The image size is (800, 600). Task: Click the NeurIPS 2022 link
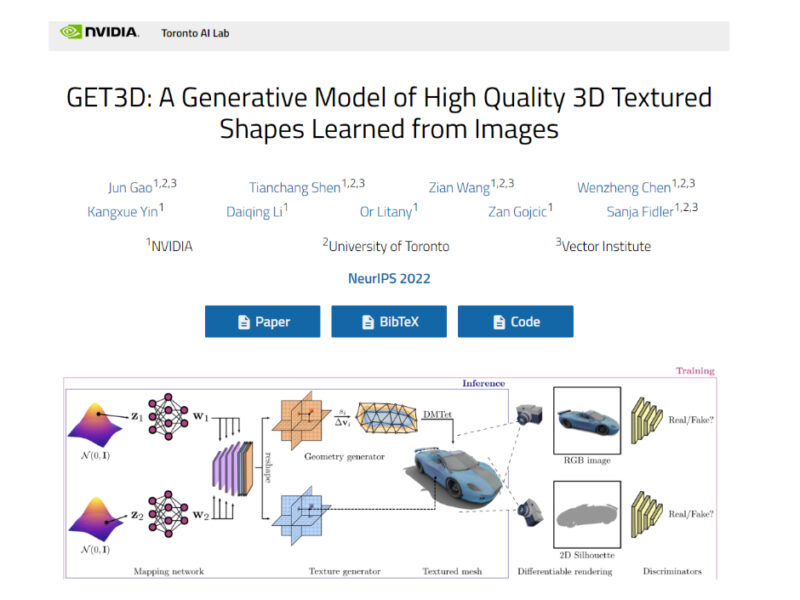[x=389, y=279]
